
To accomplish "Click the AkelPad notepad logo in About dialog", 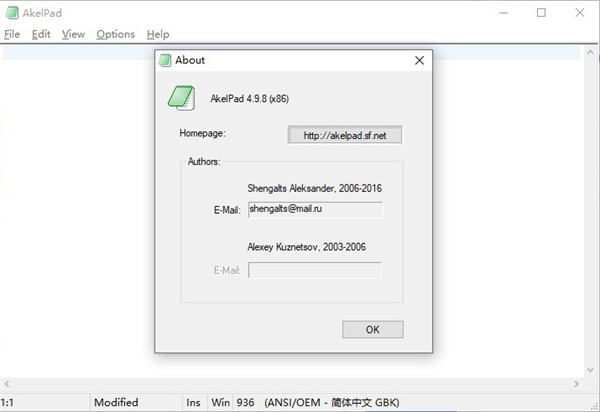I will point(181,97).
